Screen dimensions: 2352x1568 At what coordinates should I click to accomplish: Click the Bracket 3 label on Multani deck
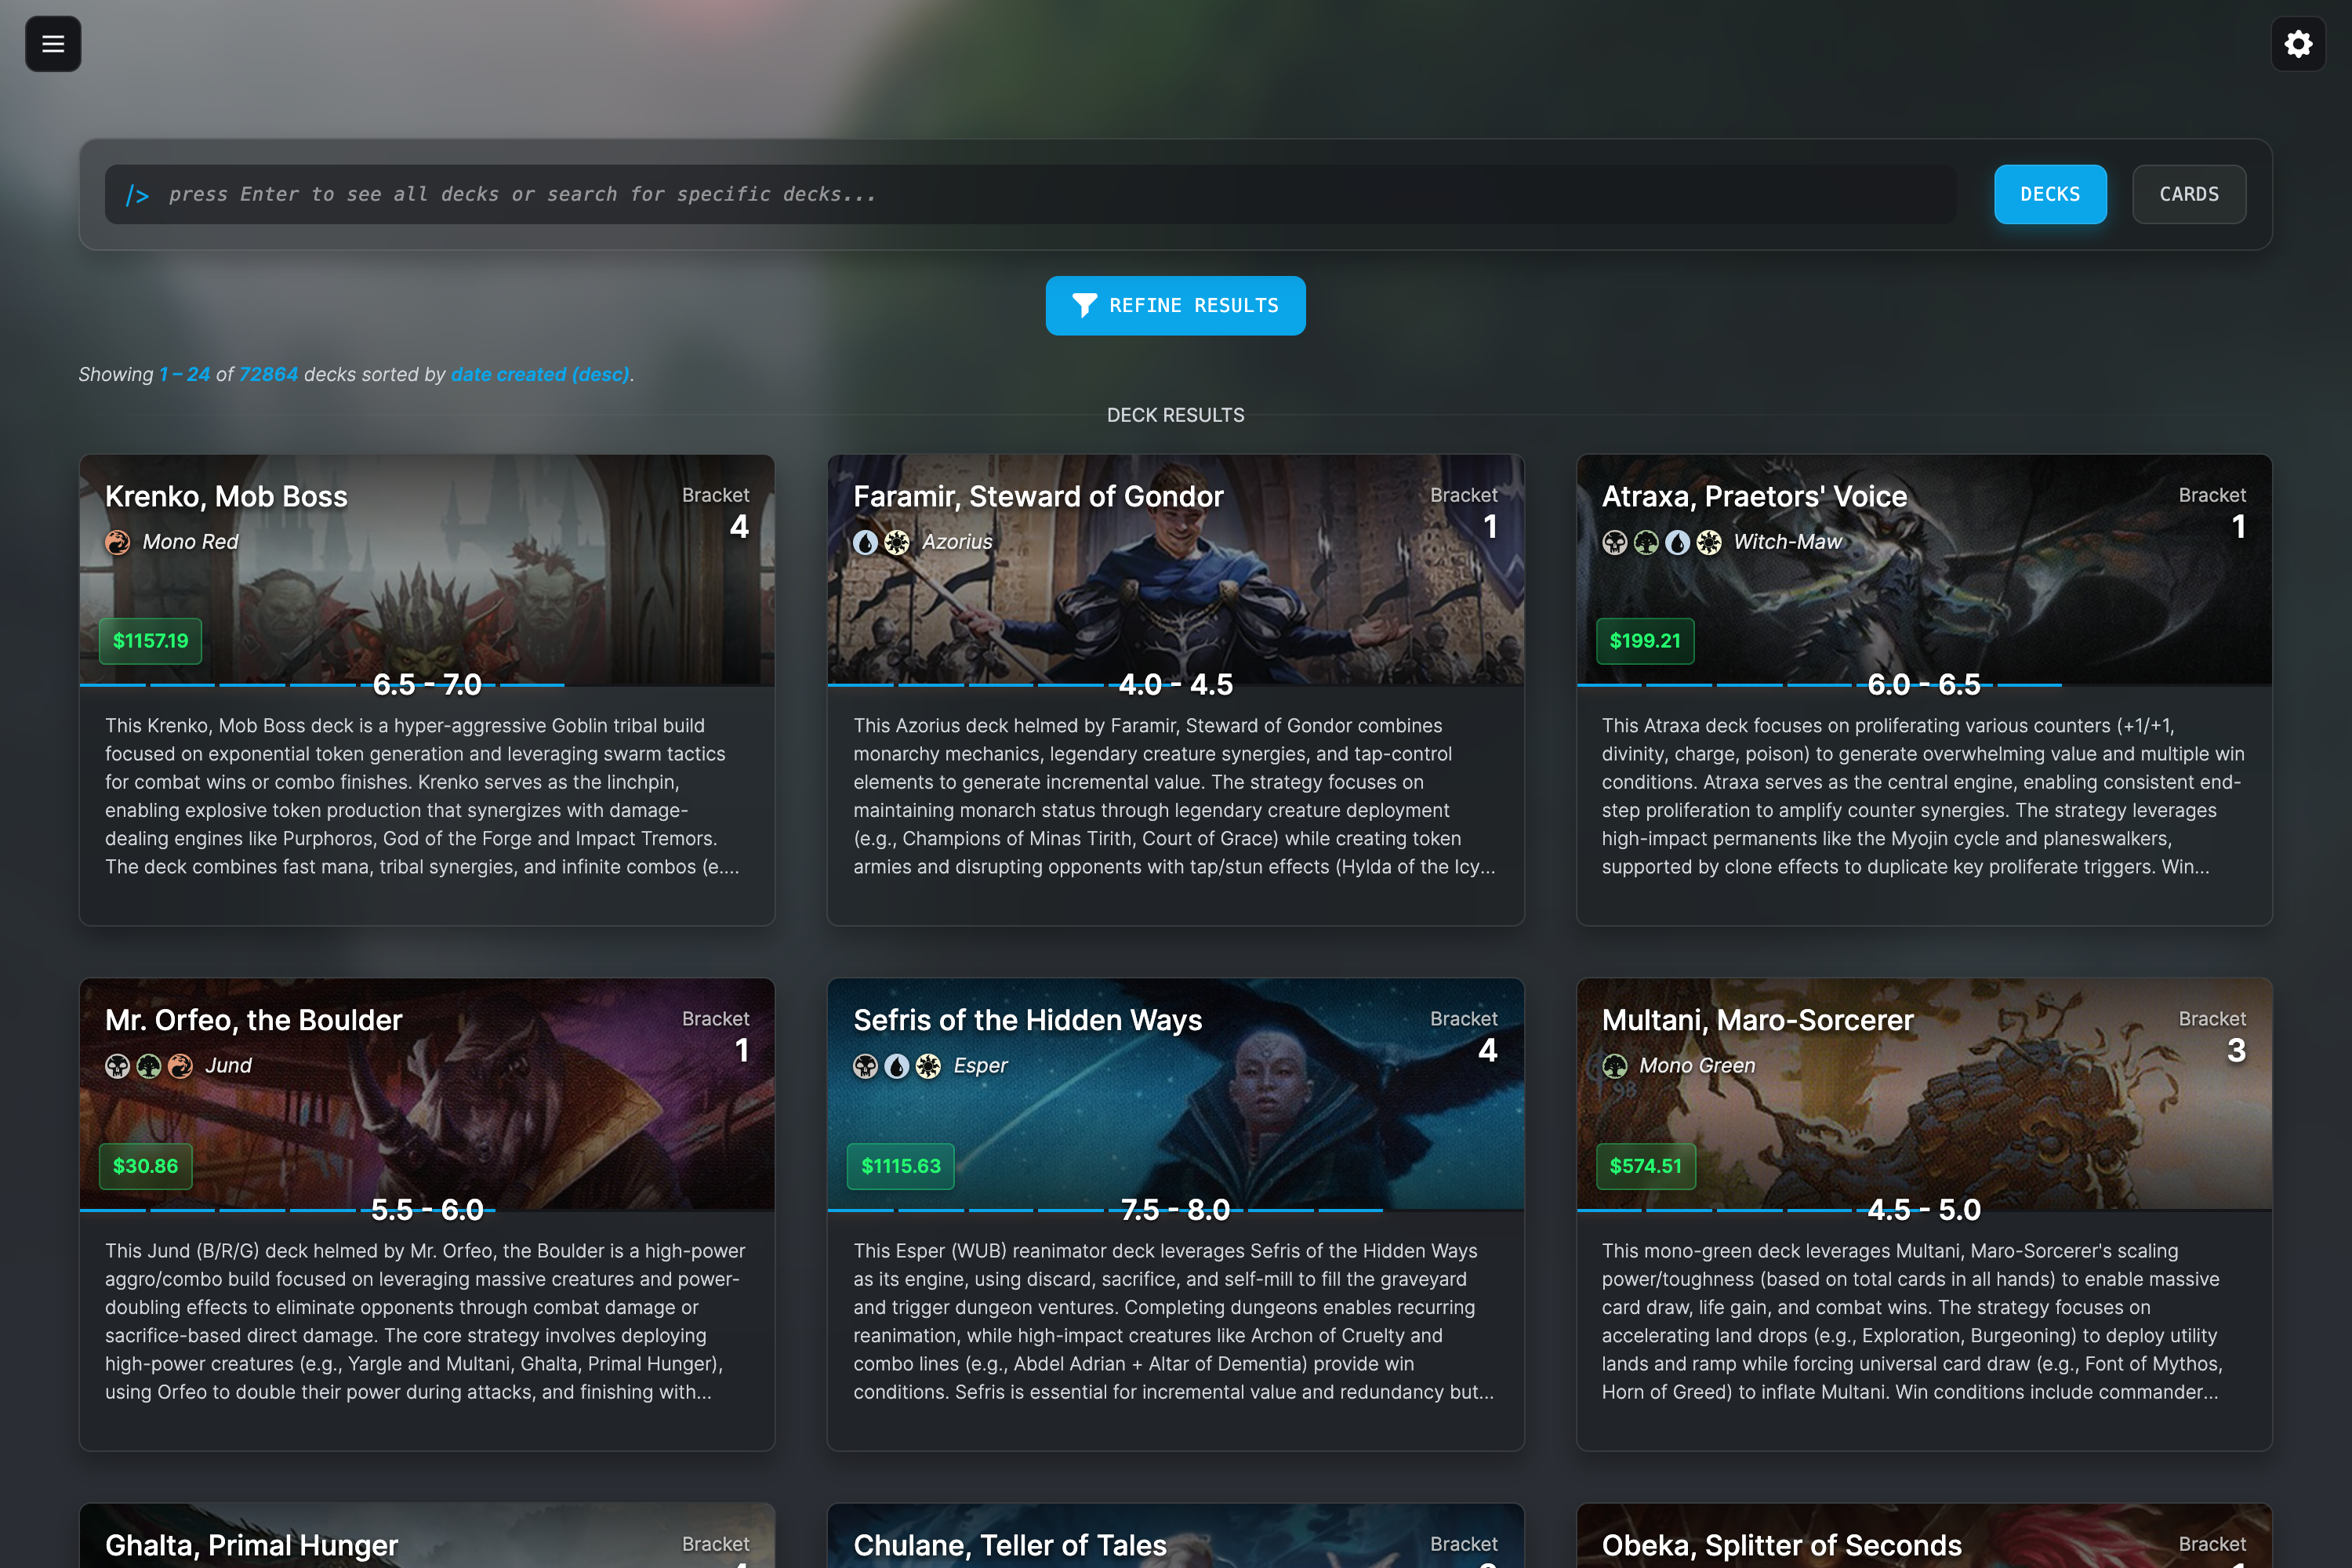click(2212, 1037)
